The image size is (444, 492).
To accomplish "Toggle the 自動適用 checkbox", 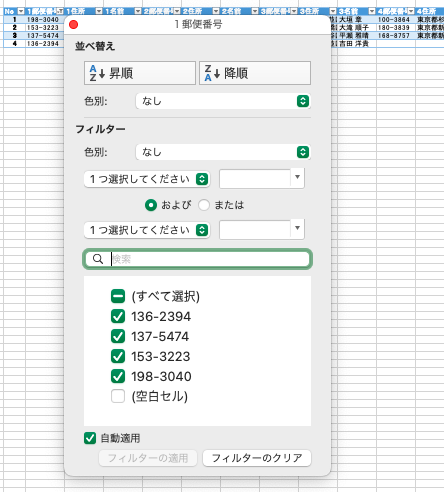I will click(90, 438).
